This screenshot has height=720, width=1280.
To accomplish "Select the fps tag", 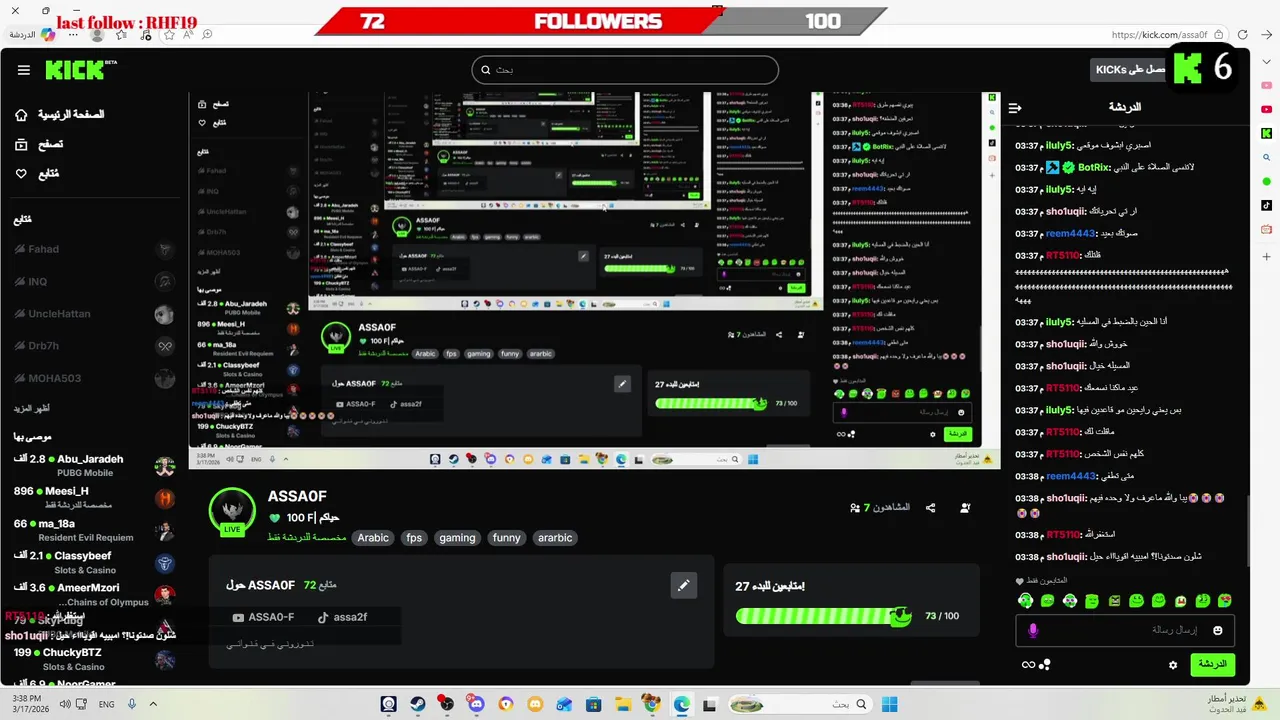I will click(x=414, y=538).
